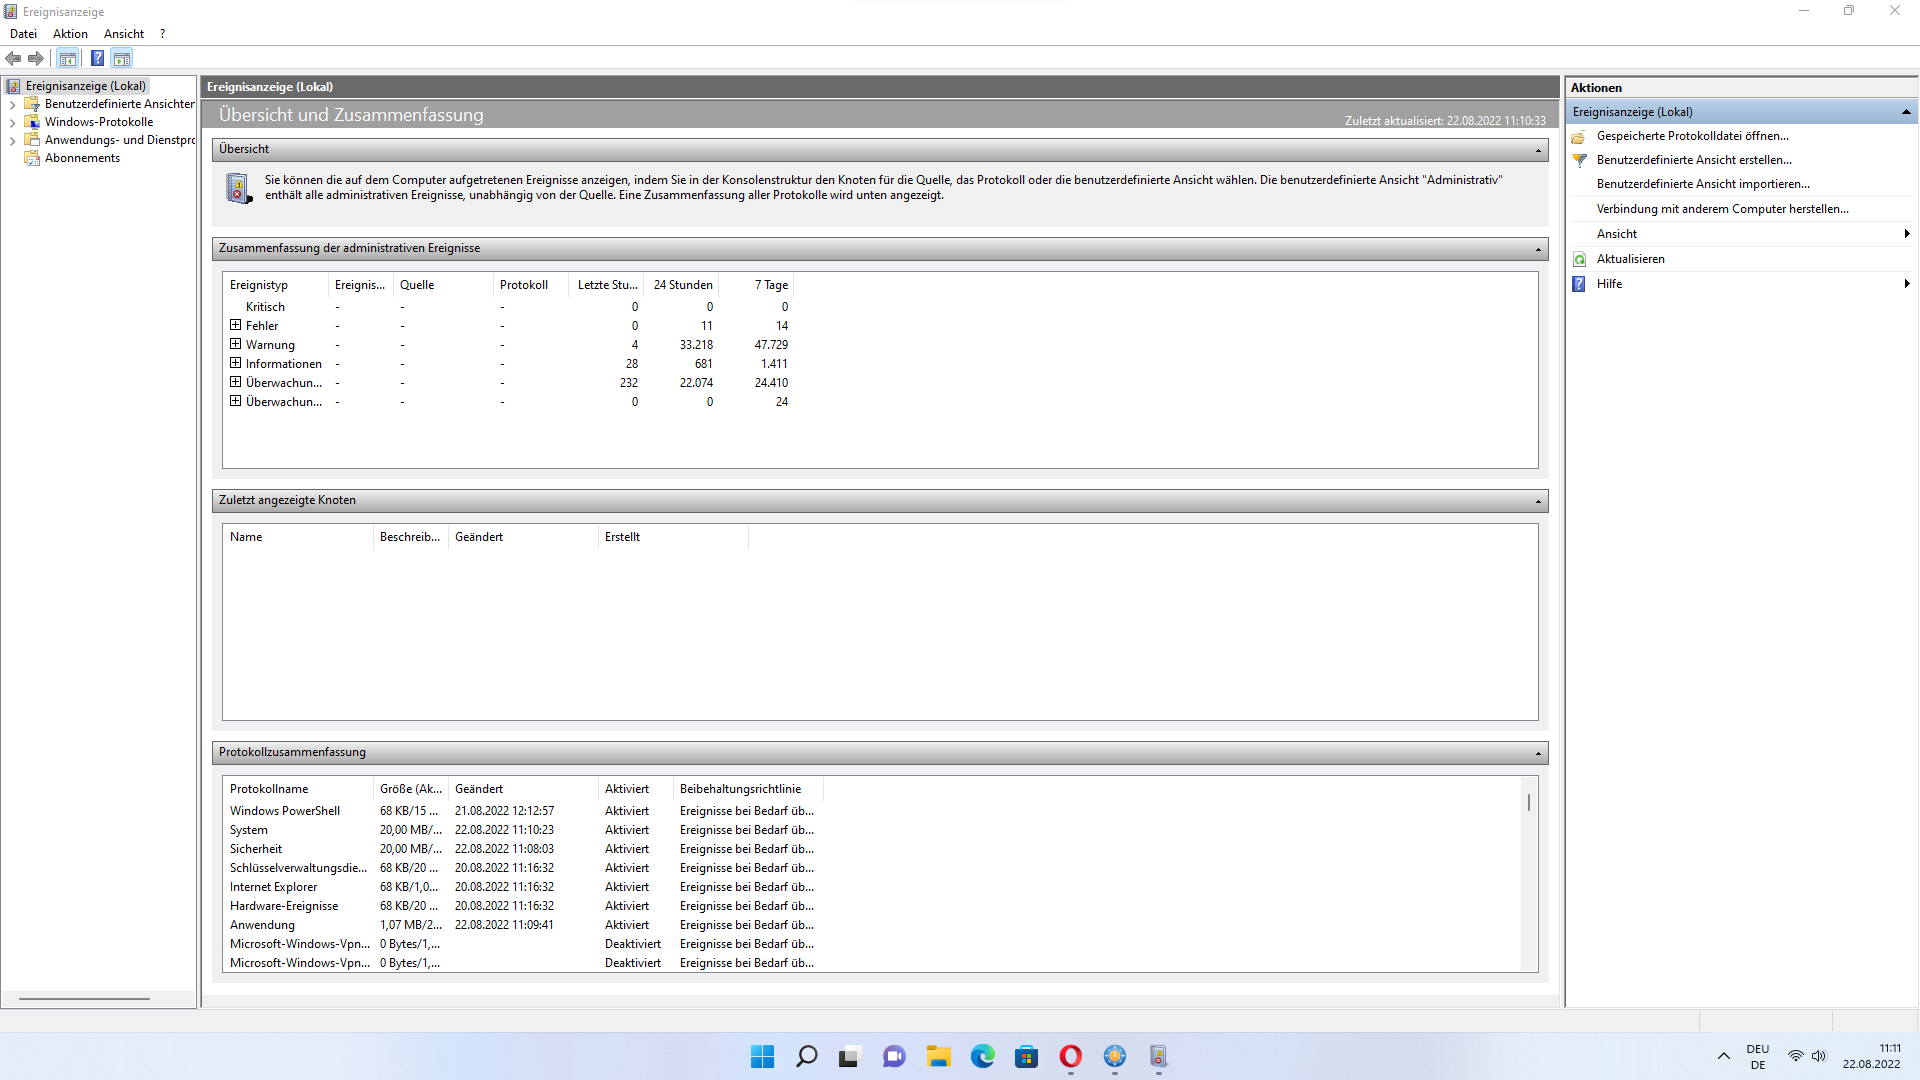The width and height of the screenshot is (1920, 1080).
Task: Open the Aktion menu
Action: click(70, 34)
